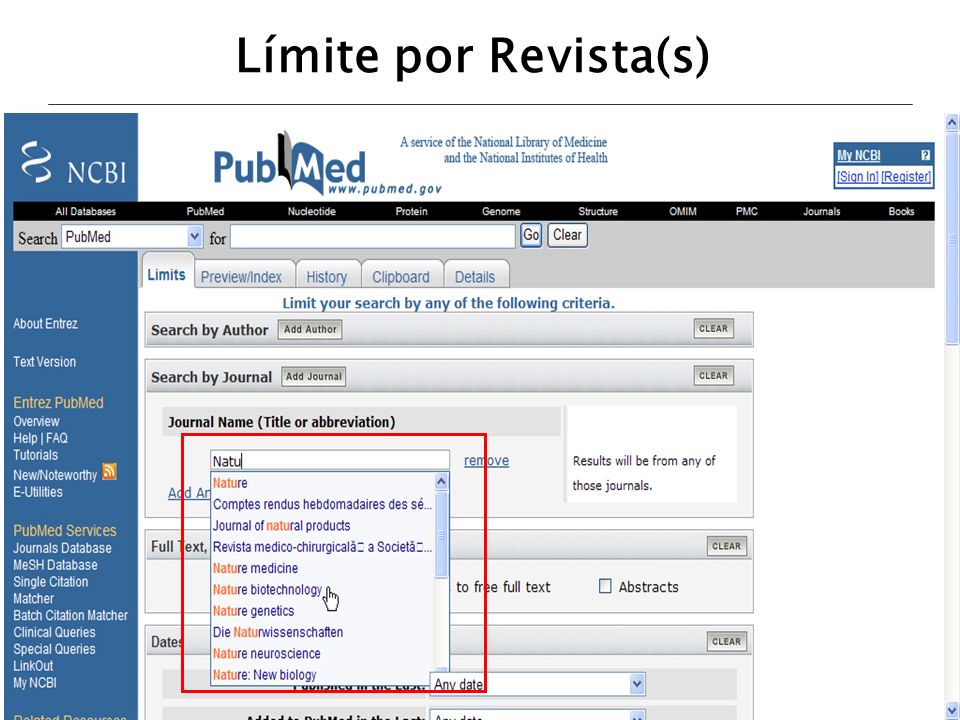Choose Die Naturwissenschaften suggestion

[278, 632]
